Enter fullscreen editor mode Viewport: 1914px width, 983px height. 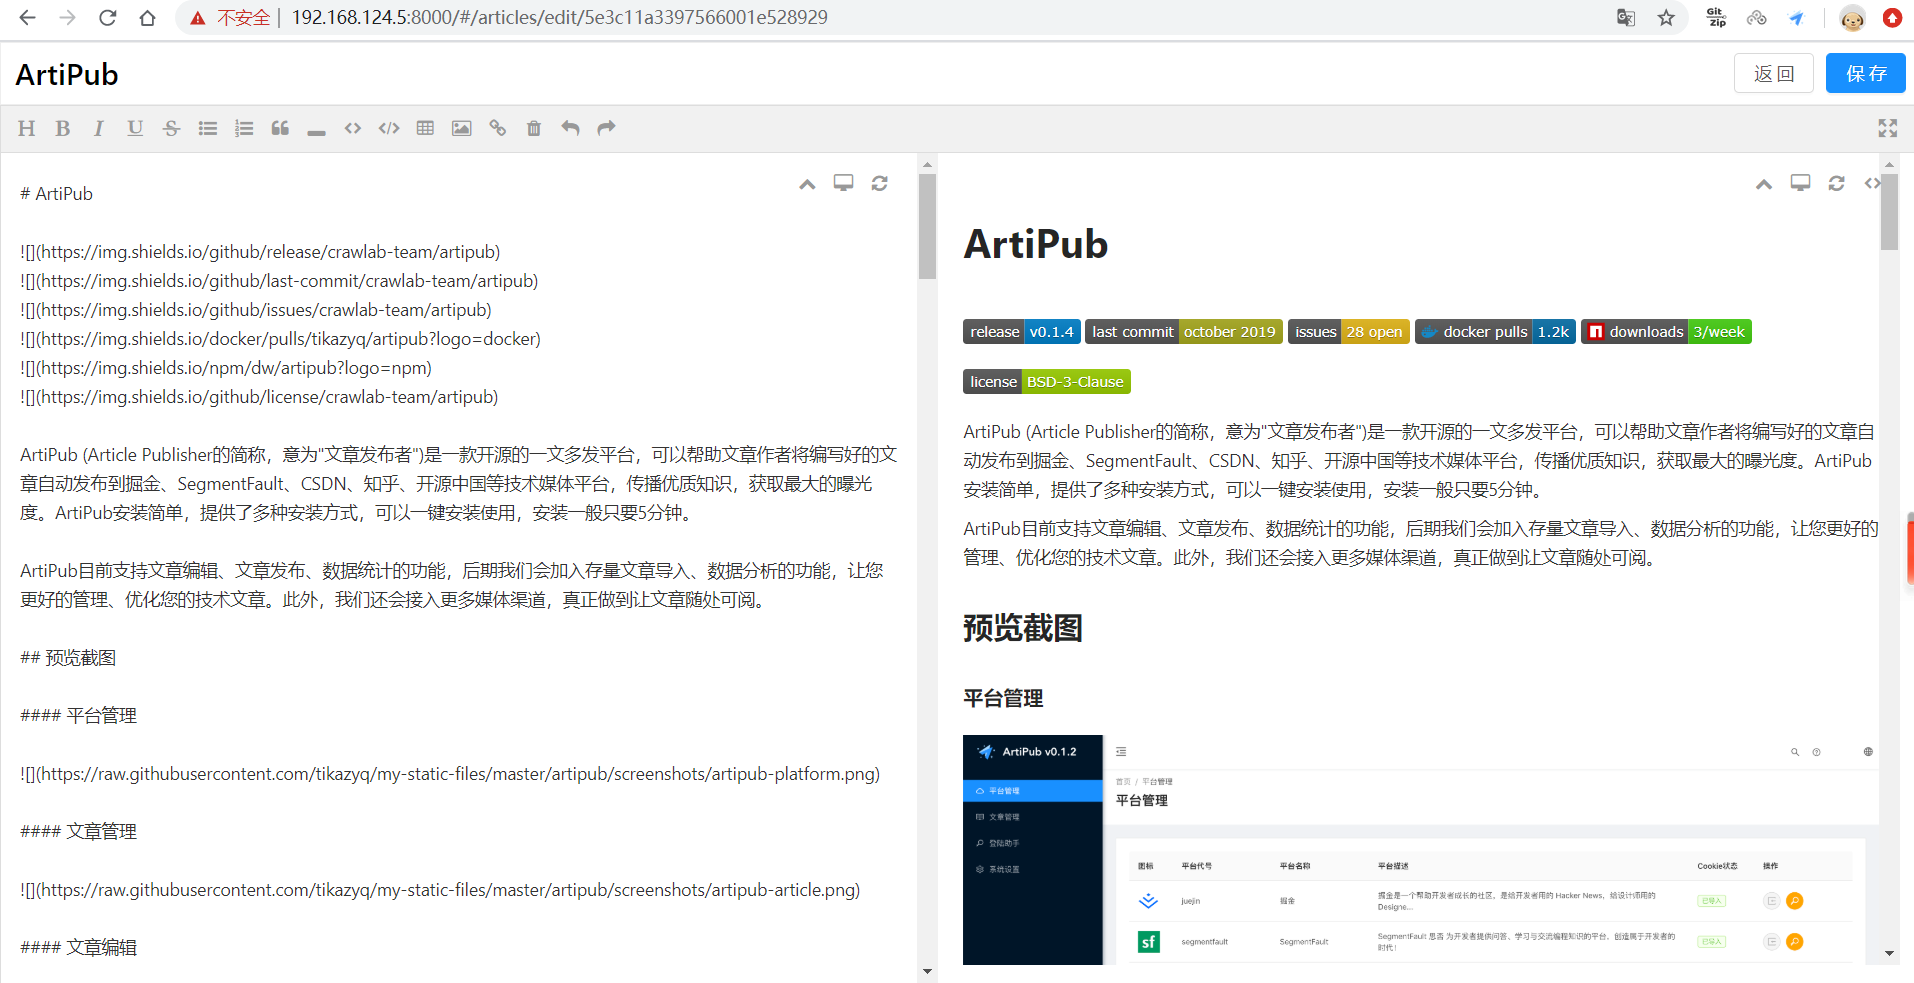[1887, 128]
